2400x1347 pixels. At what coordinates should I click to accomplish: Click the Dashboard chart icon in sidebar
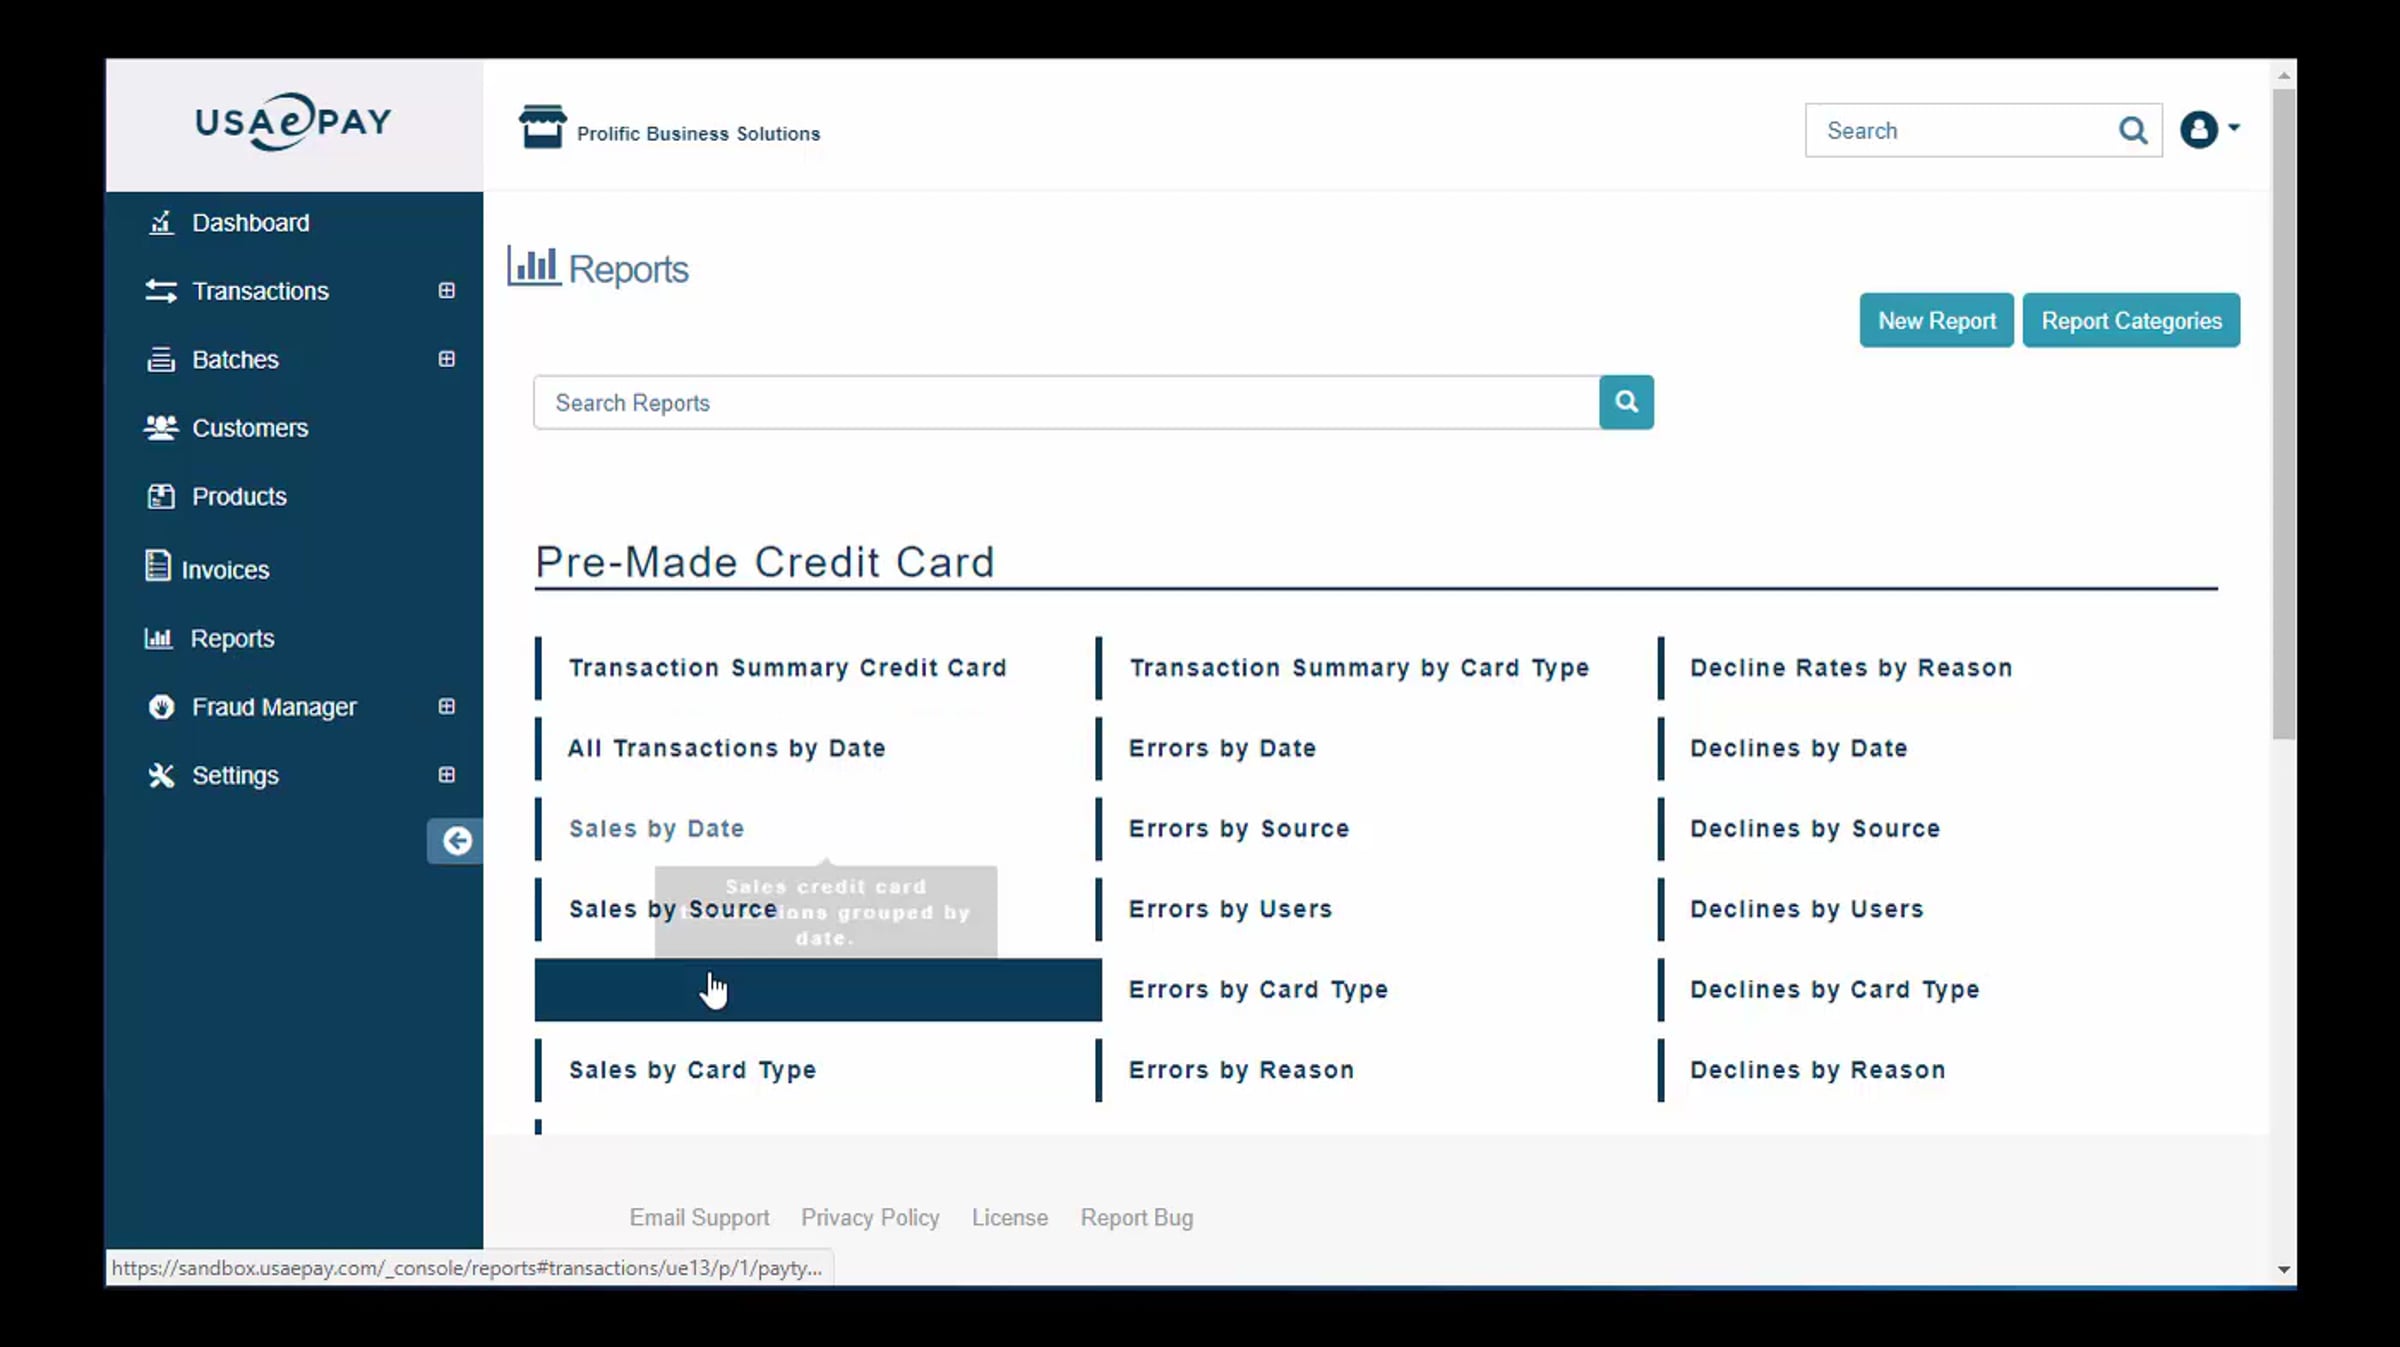click(x=160, y=223)
